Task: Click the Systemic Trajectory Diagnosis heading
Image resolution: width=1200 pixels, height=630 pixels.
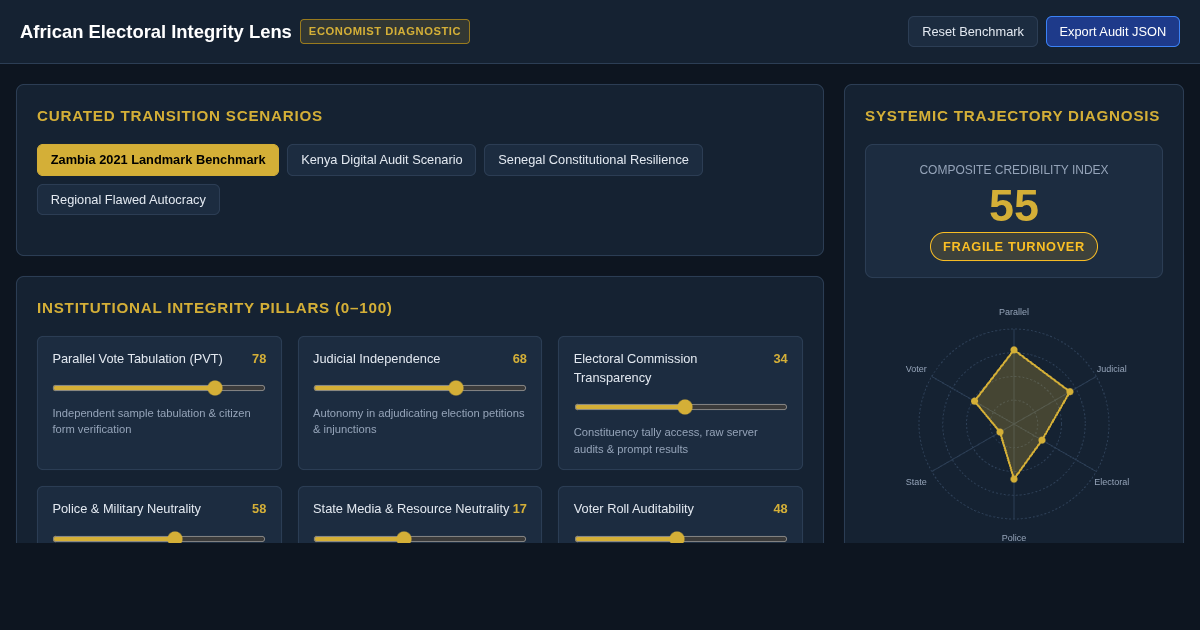Action: tap(1013, 116)
